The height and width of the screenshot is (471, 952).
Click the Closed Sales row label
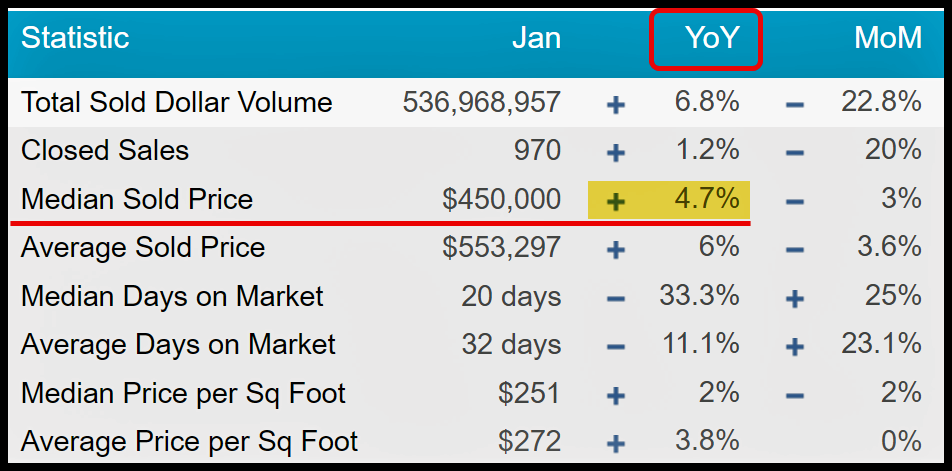click(105, 151)
